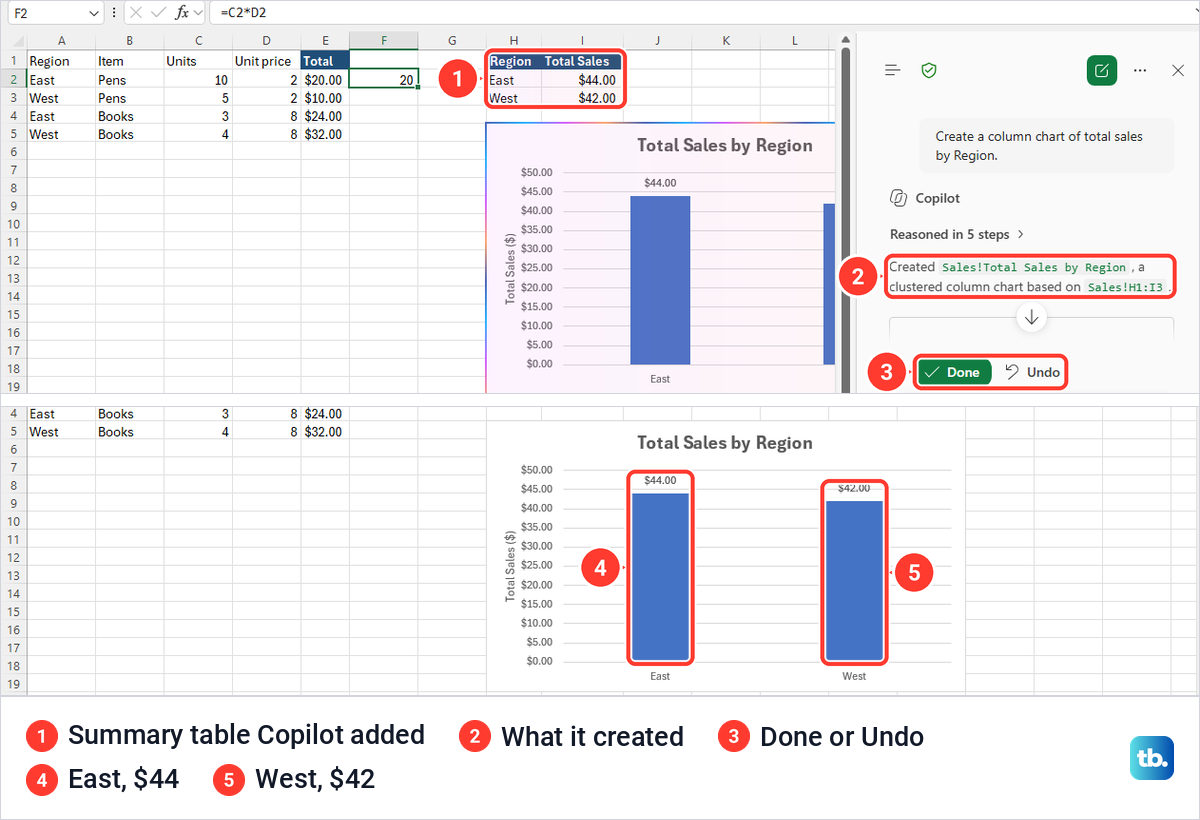
Task: Click the Total Sales summary header cell
Action: [x=582, y=61]
